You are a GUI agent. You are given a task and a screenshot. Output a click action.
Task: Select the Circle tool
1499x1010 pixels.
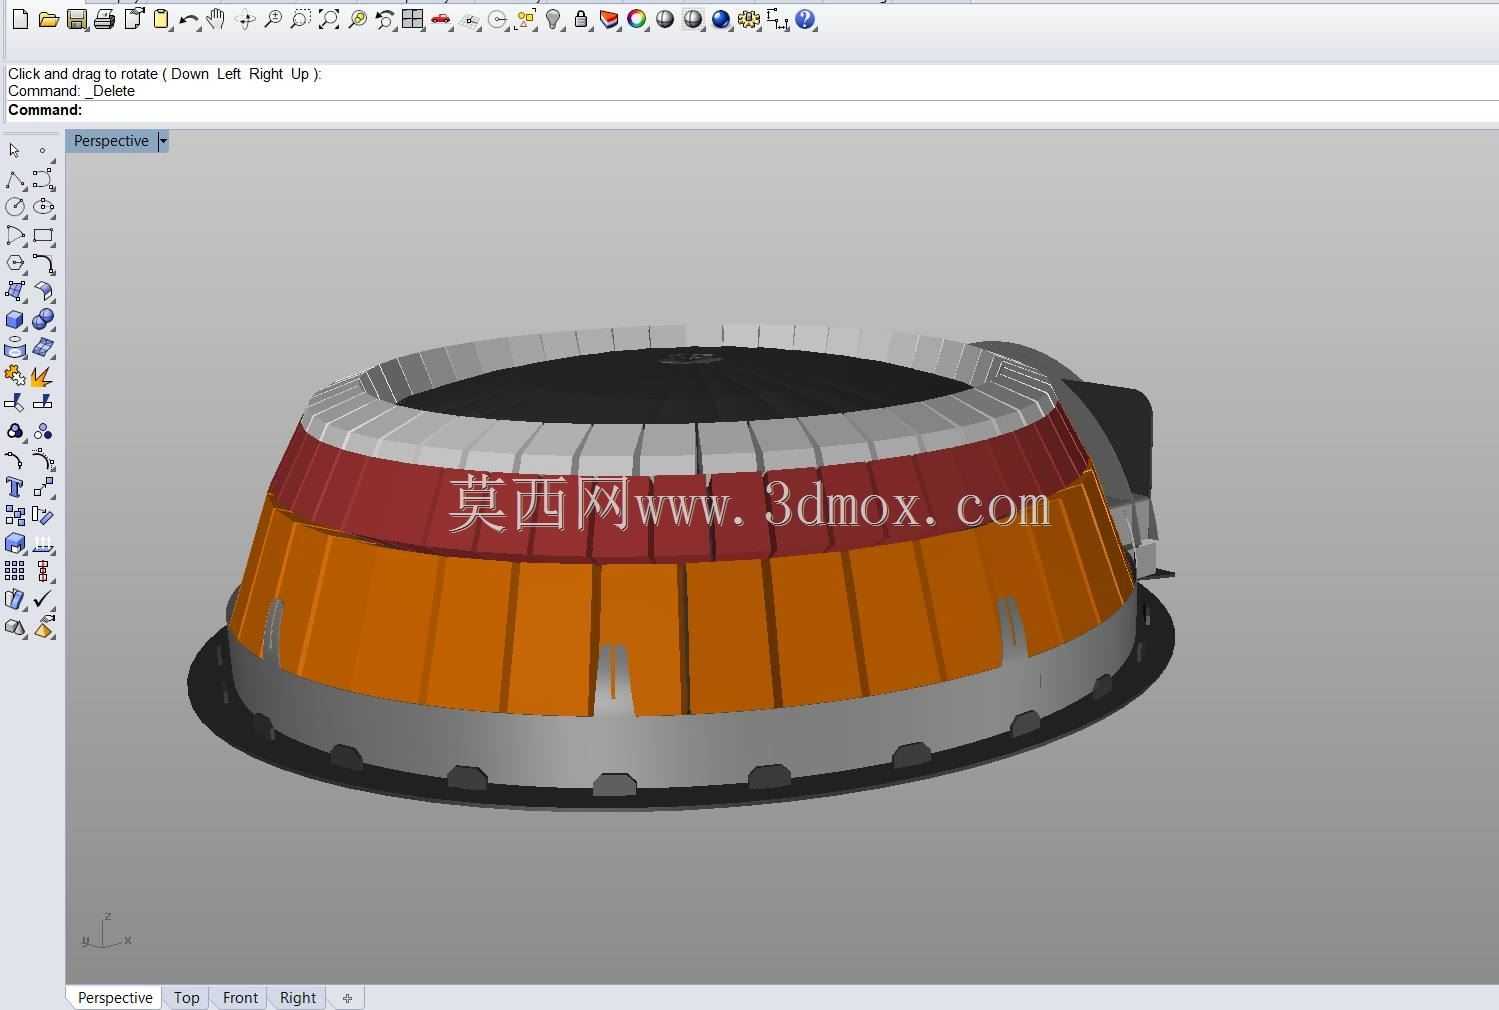pyautogui.click(x=15, y=207)
